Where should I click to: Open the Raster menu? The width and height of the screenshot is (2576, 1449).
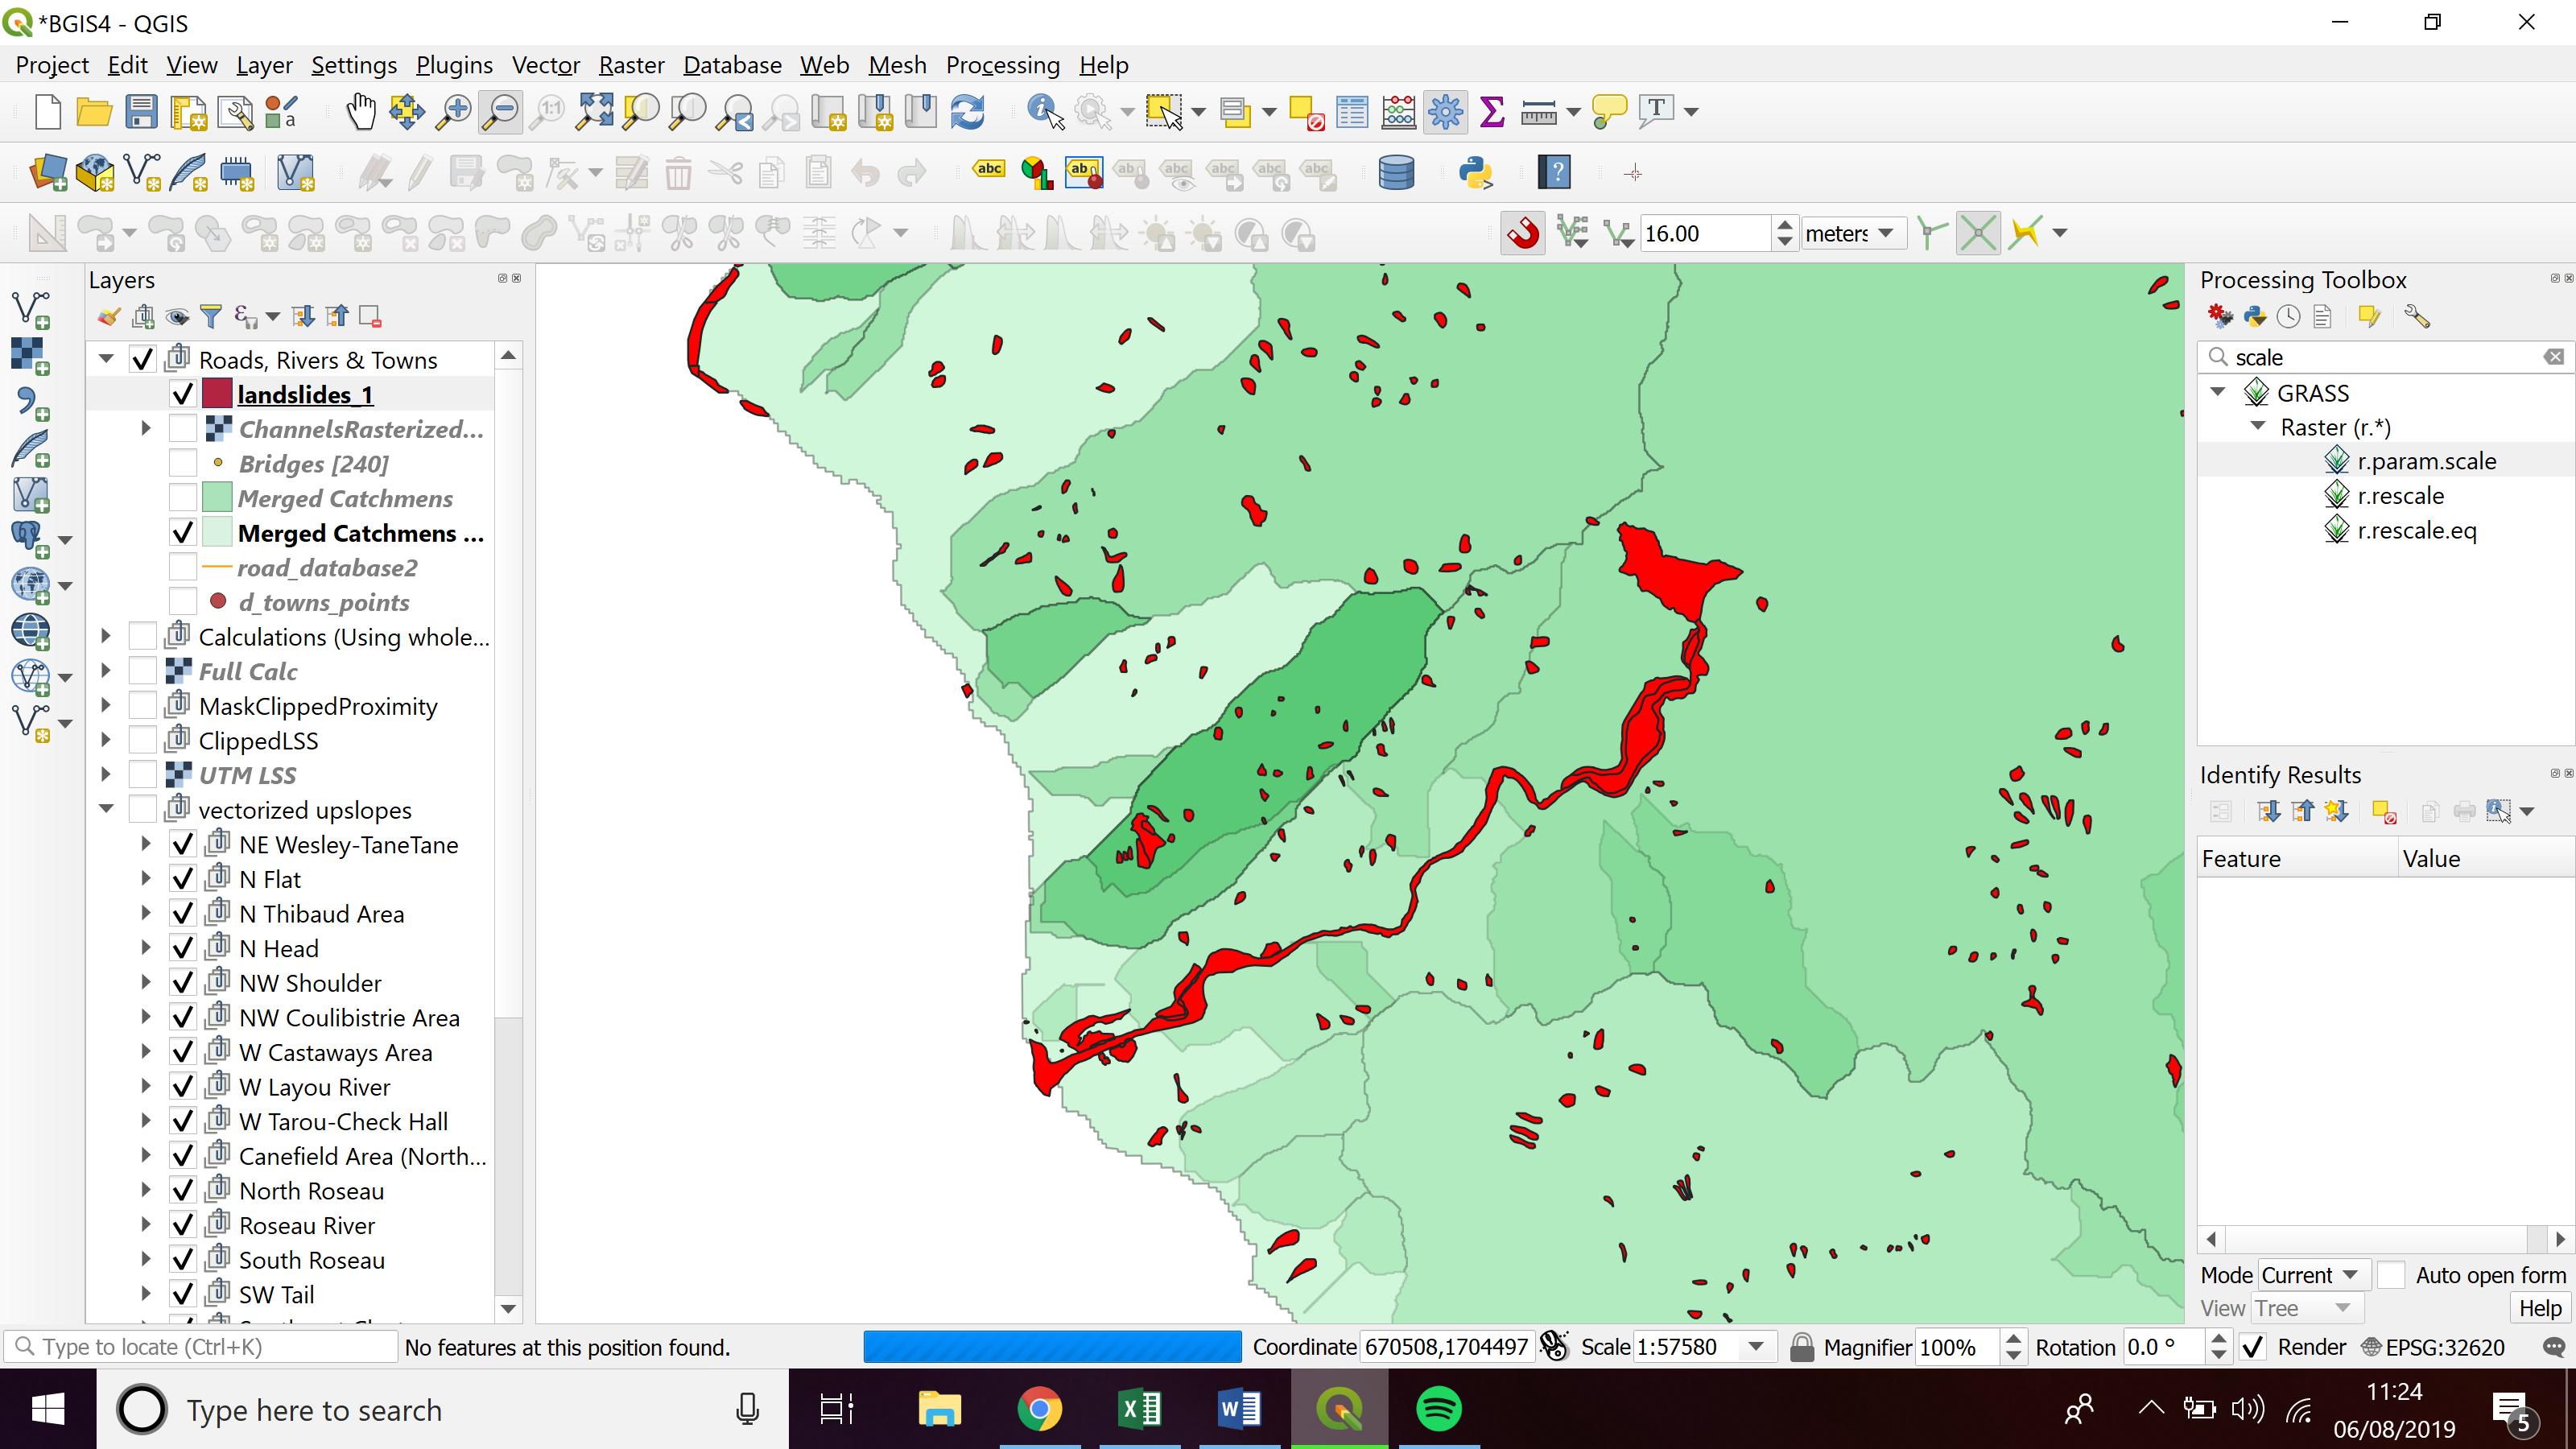(631, 65)
